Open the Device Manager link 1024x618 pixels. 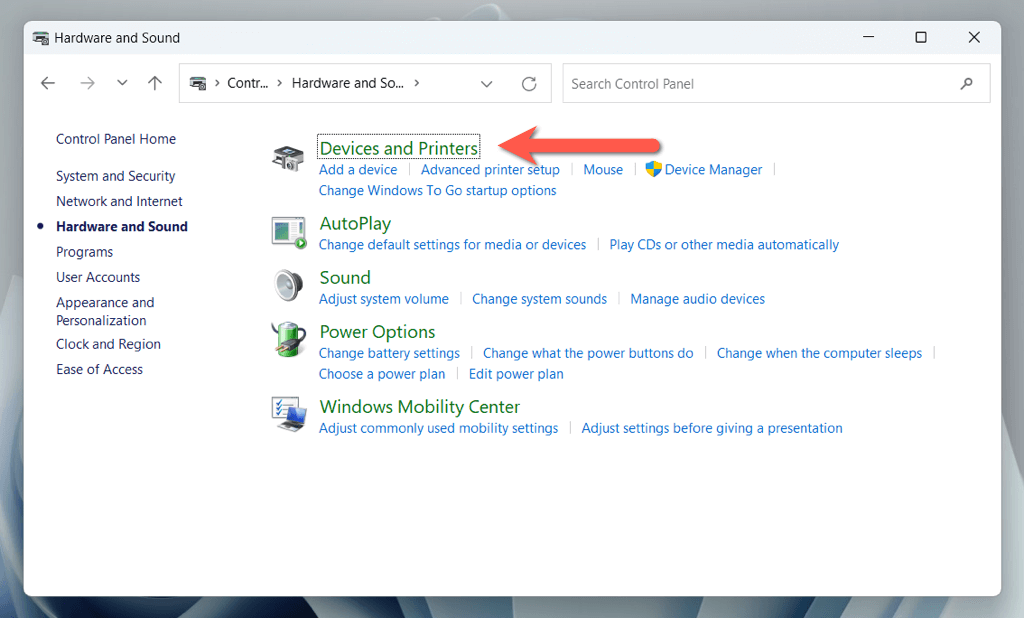(x=712, y=170)
